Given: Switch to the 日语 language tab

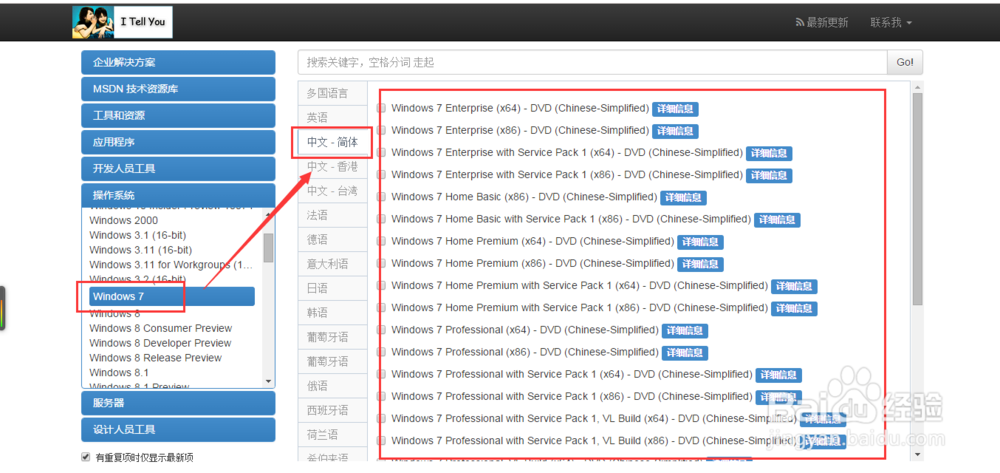Looking at the screenshot, I should (x=332, y=288).
